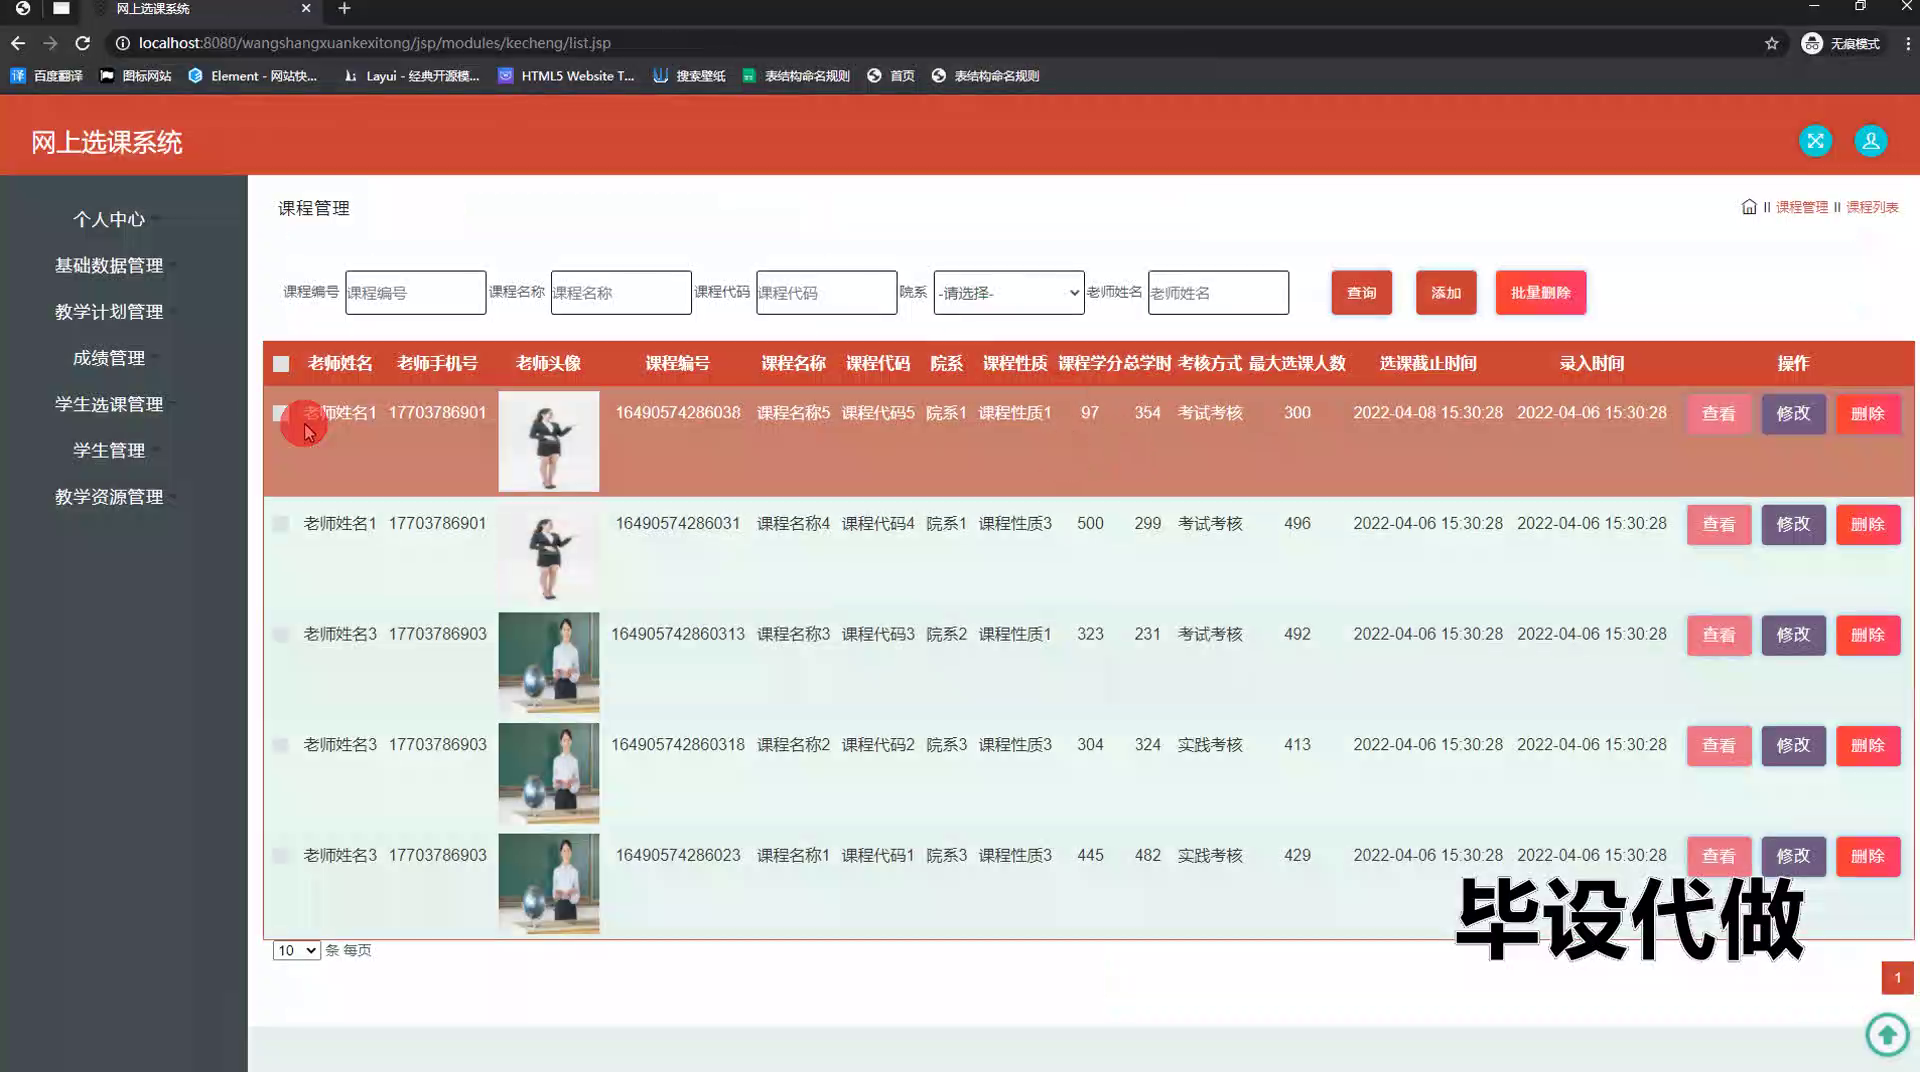Open the Layui bookmark
The height and width of the screenshot is (1072, 1920).
[x=411, y=76]
